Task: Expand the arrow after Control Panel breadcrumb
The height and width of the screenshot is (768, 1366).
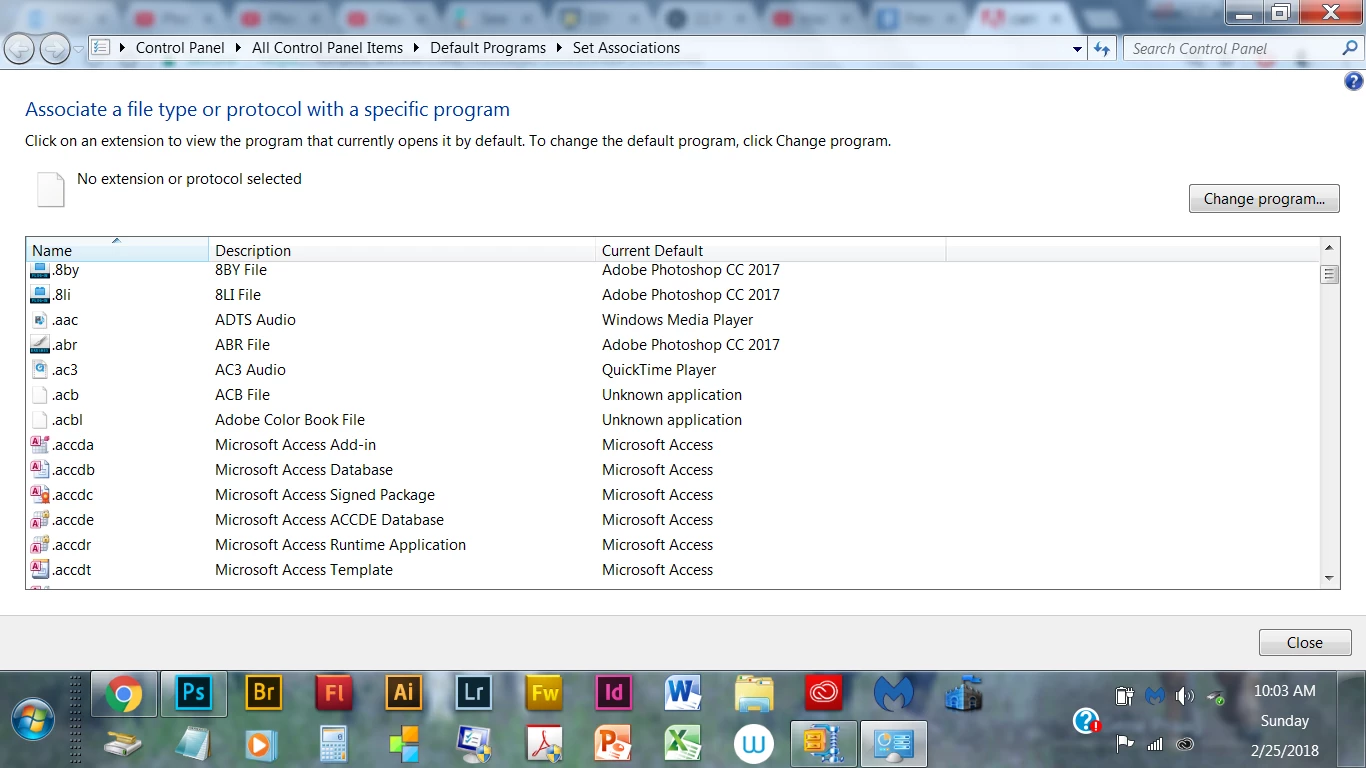Action: tap(239, 48)
